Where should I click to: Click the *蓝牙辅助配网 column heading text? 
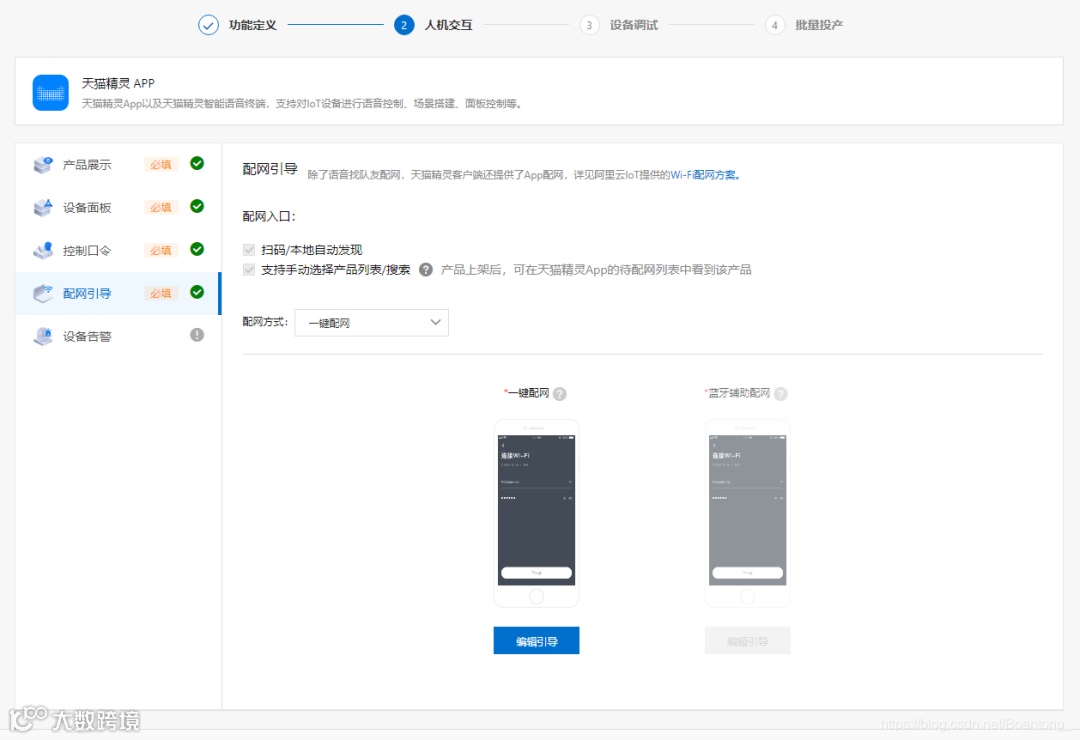point(737,393)
